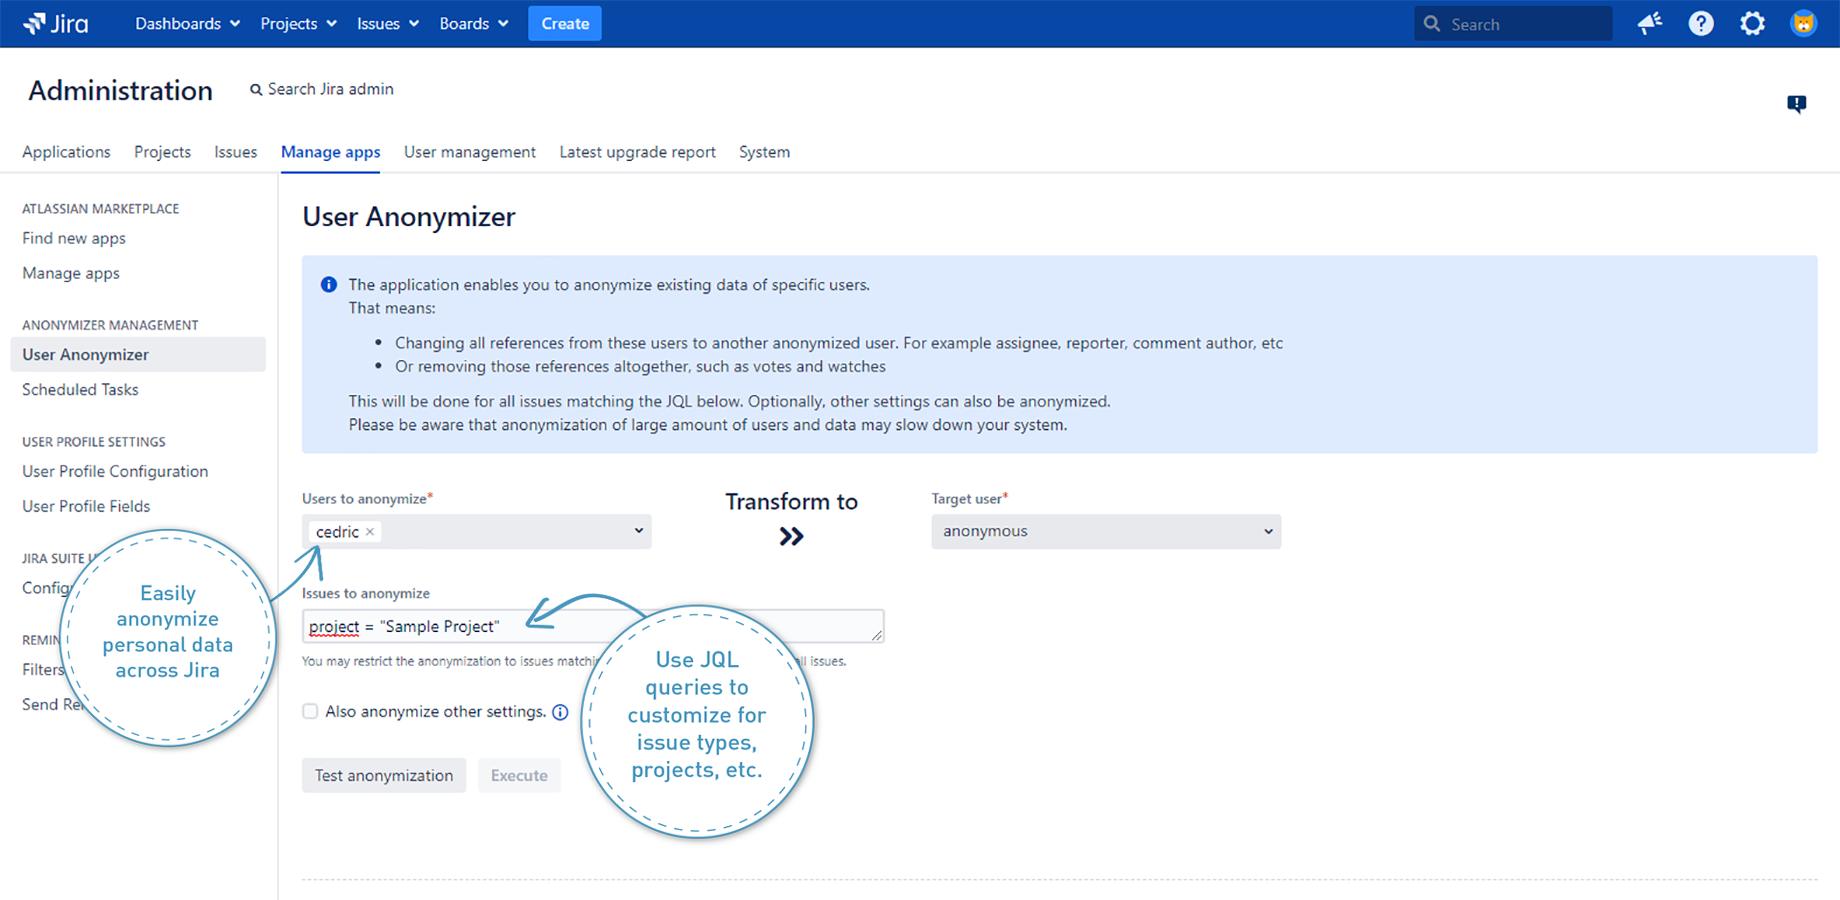Remove cedric from users to anonymize
The height and width of the screenshot is (900, 1840).
pos(370,532)
